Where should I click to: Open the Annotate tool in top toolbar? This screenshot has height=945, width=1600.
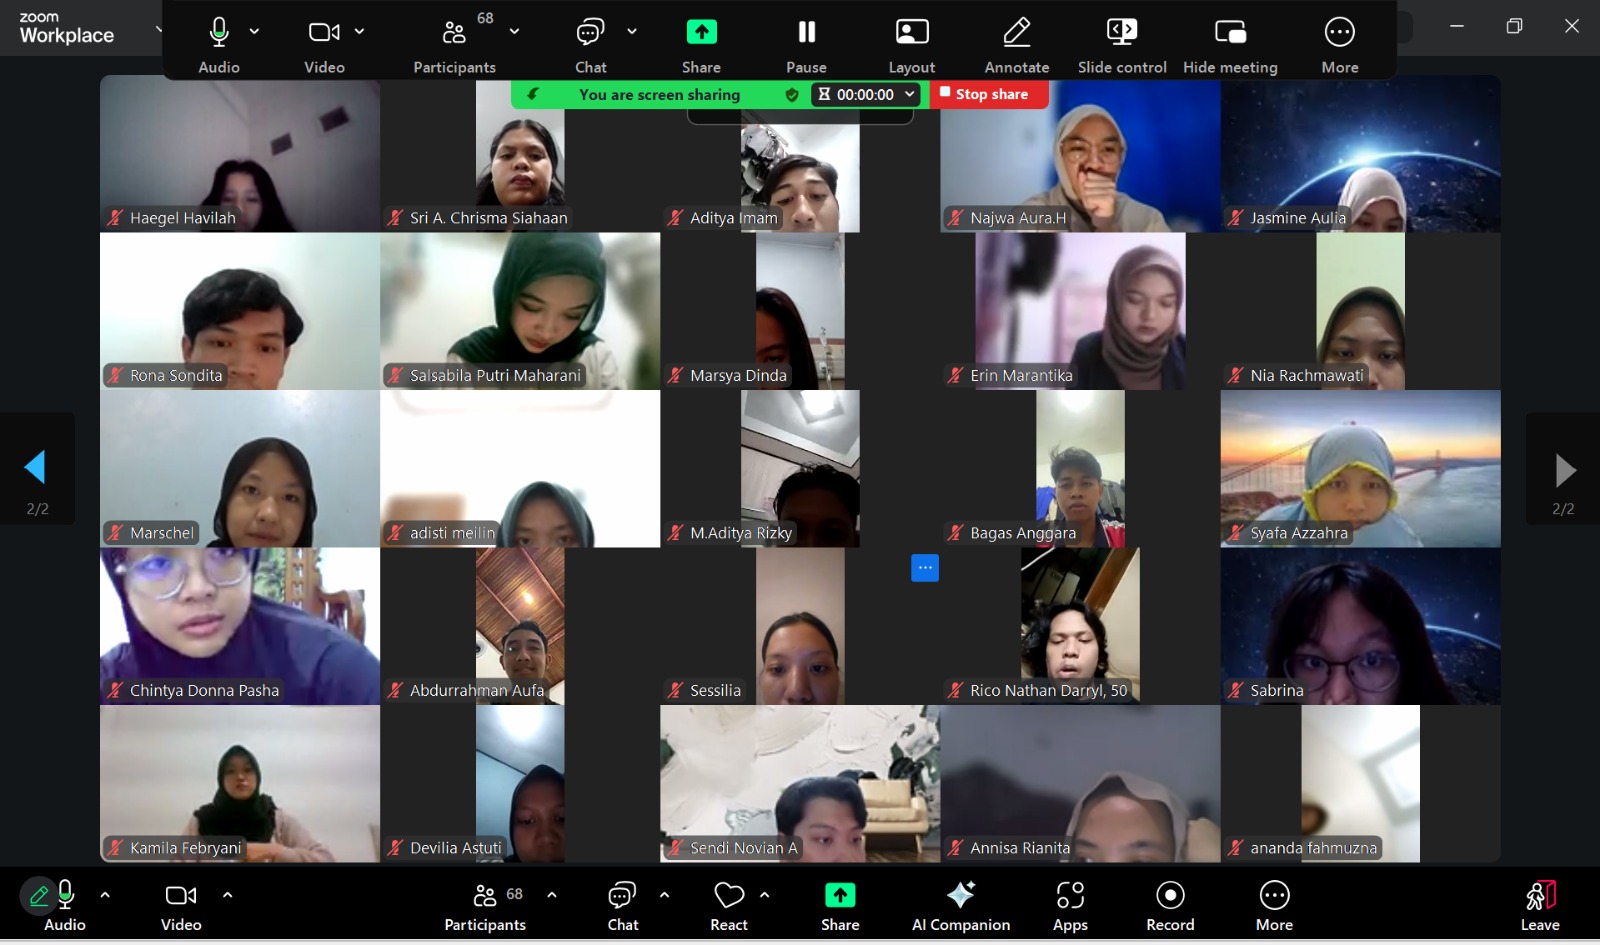pos(1016,34)
